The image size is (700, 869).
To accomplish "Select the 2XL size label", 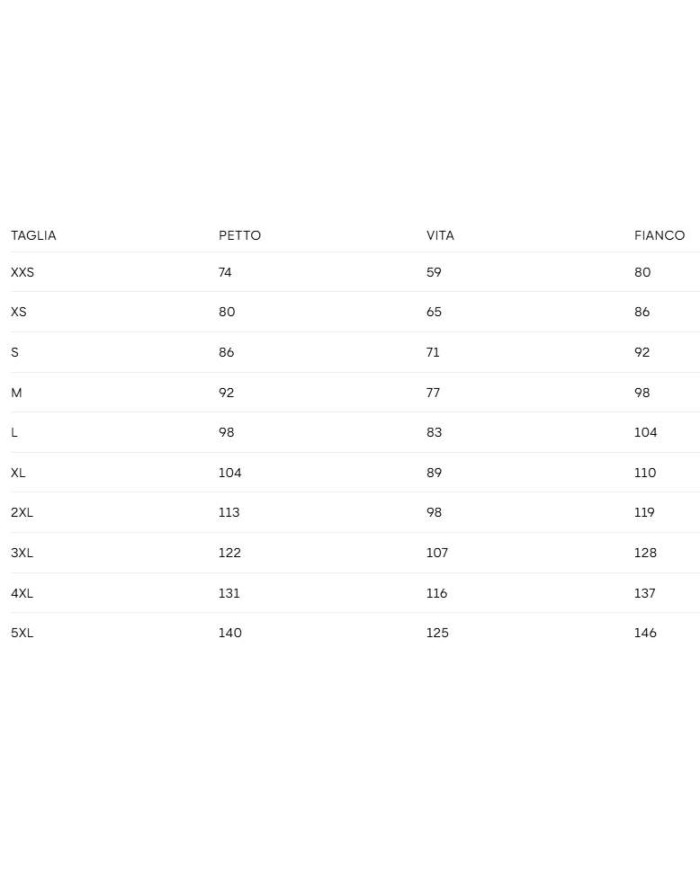I will 22,512.
